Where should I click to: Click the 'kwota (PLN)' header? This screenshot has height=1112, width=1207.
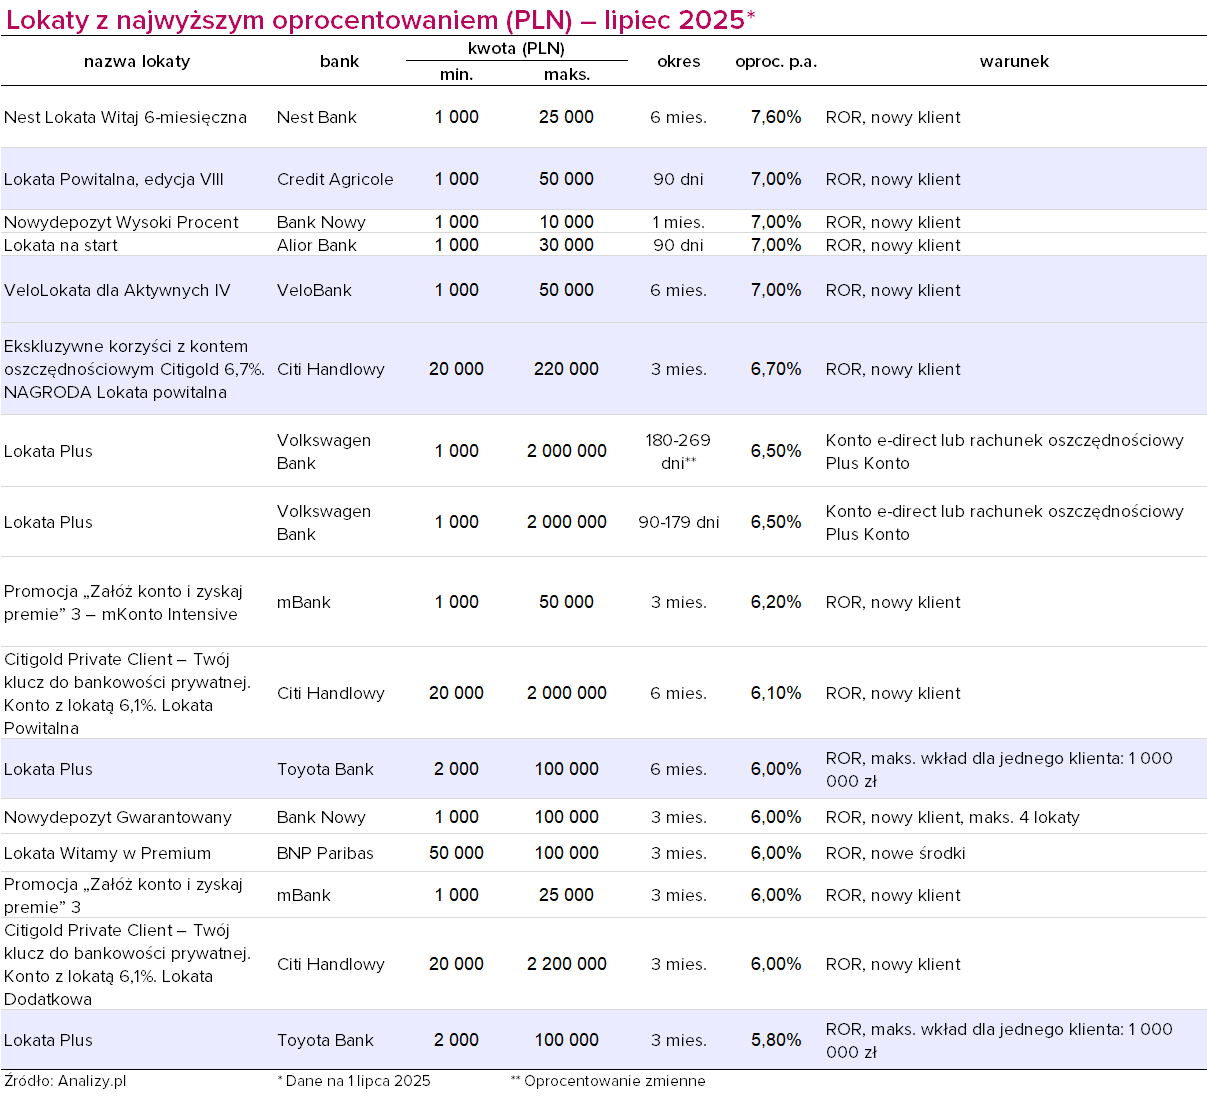pos(516,48)
